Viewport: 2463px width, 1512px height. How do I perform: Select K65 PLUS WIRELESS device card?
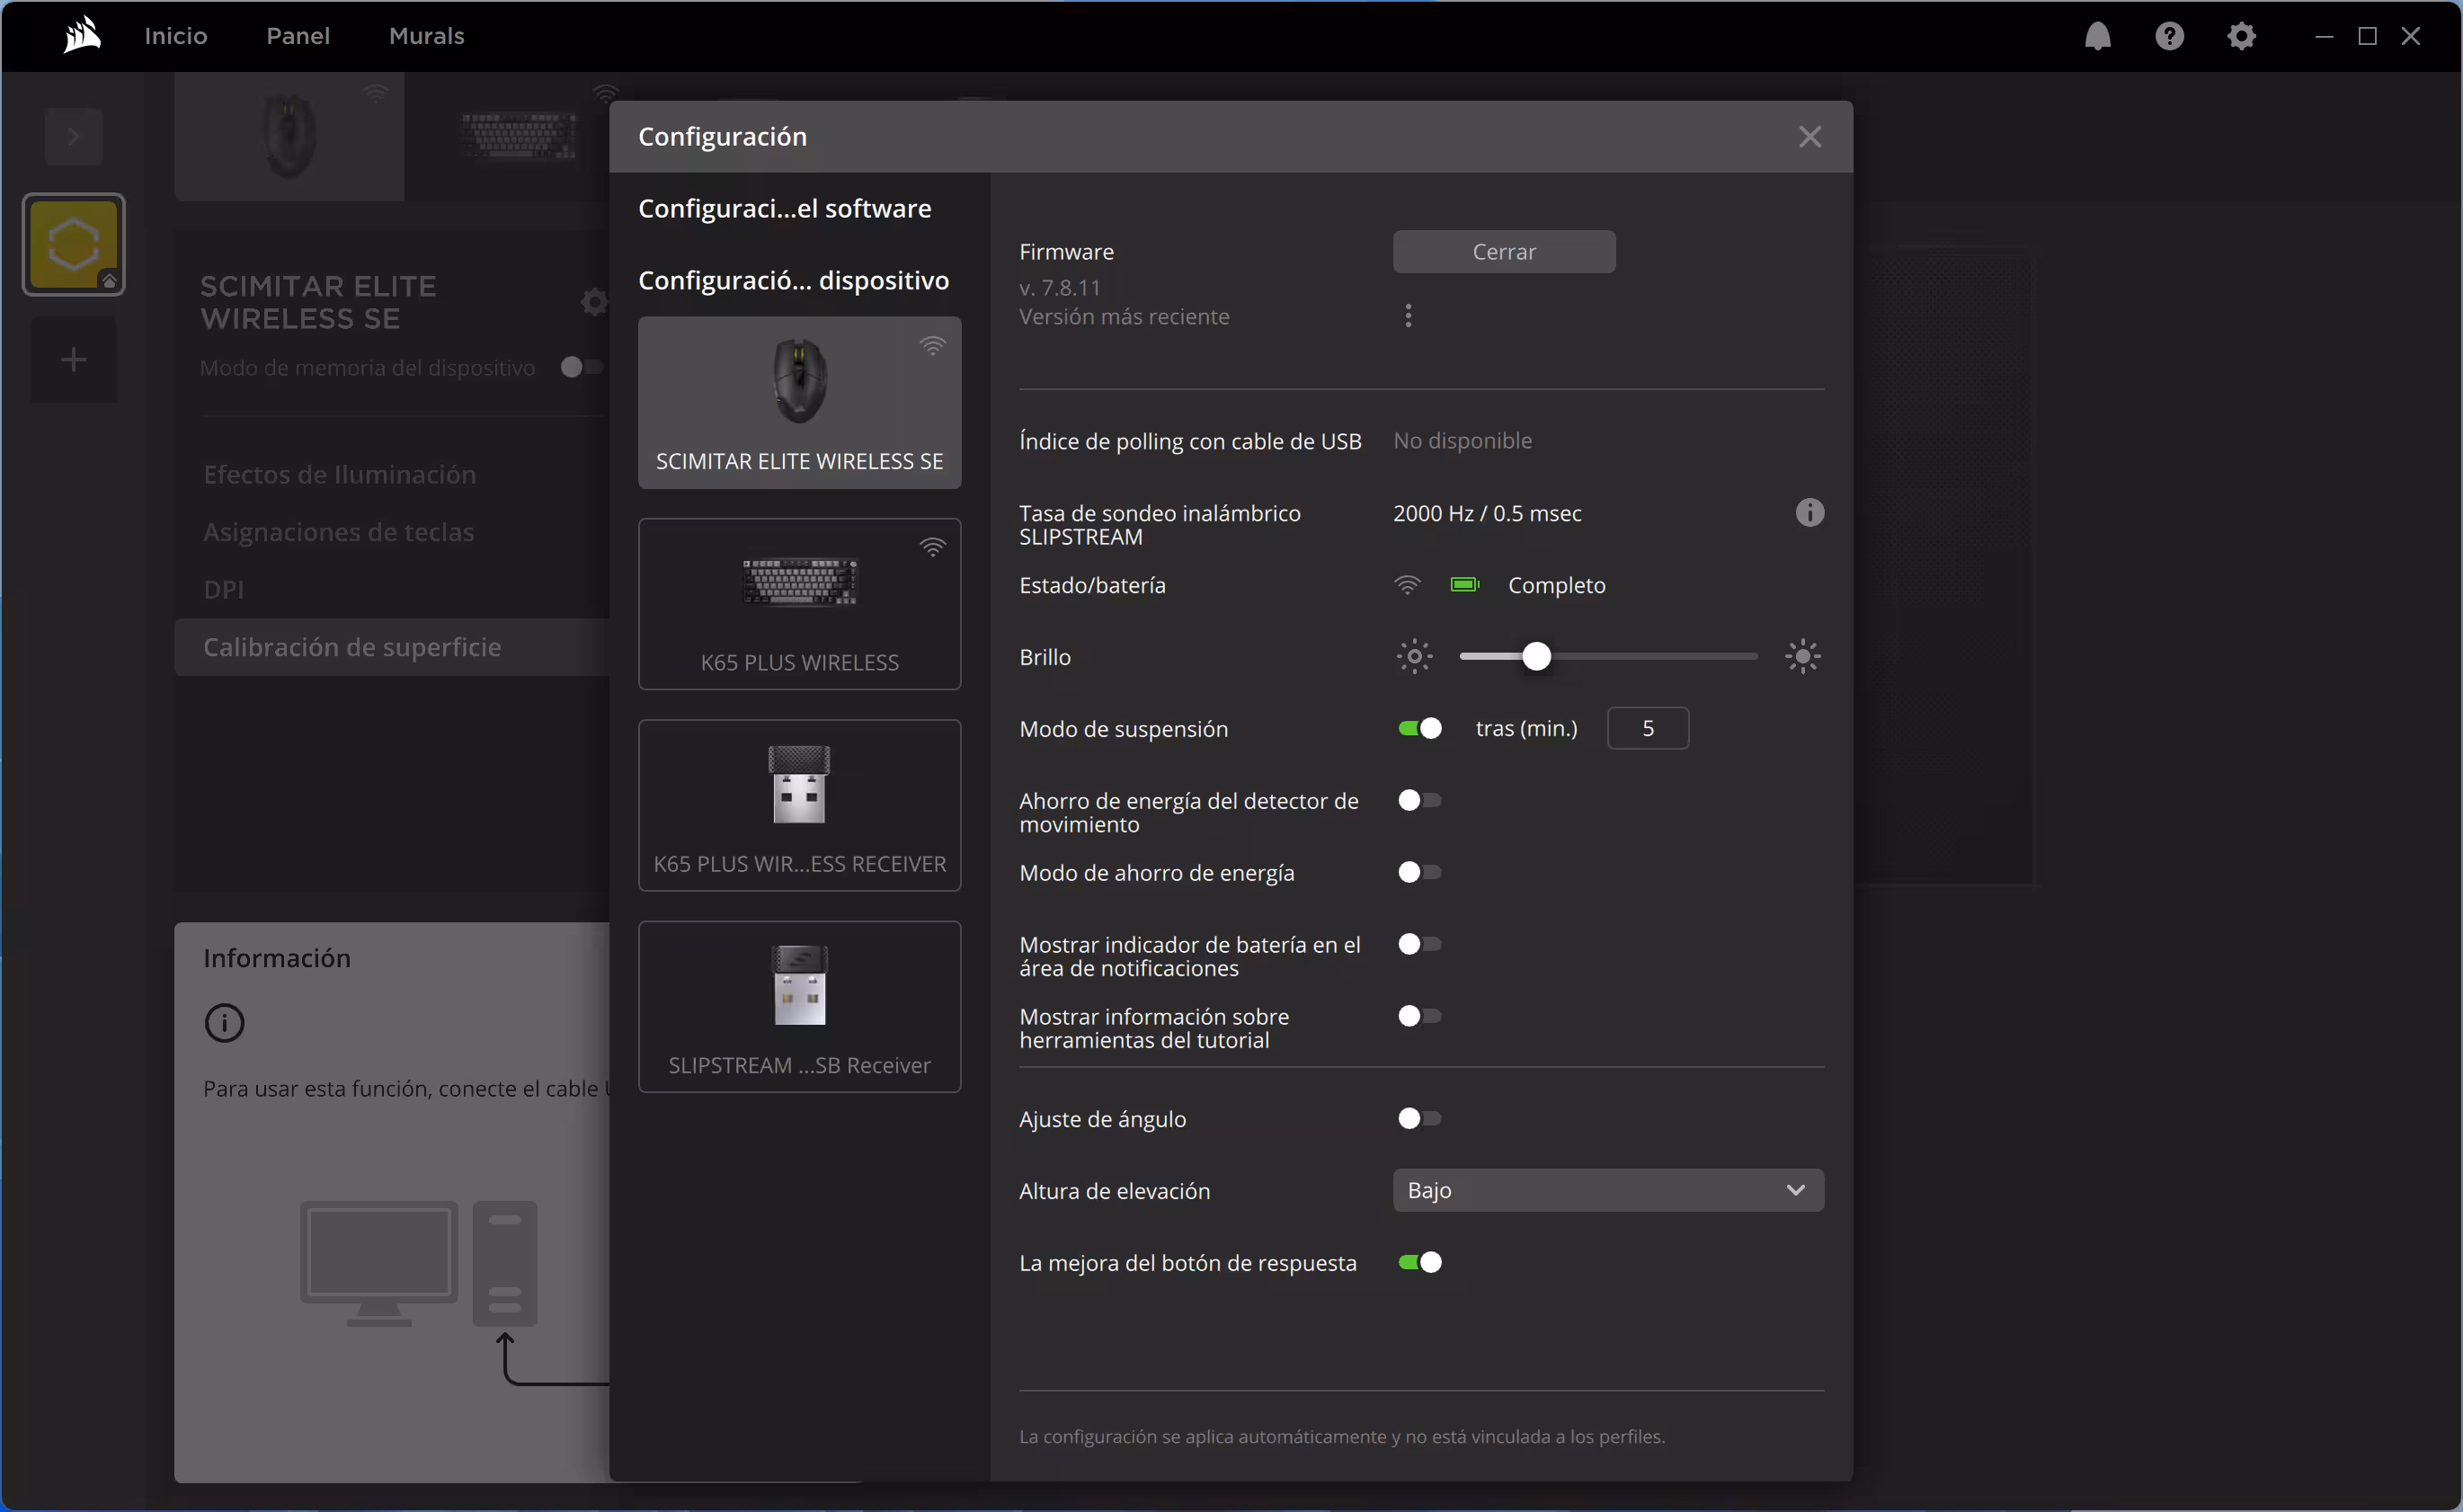pos(800,604)
